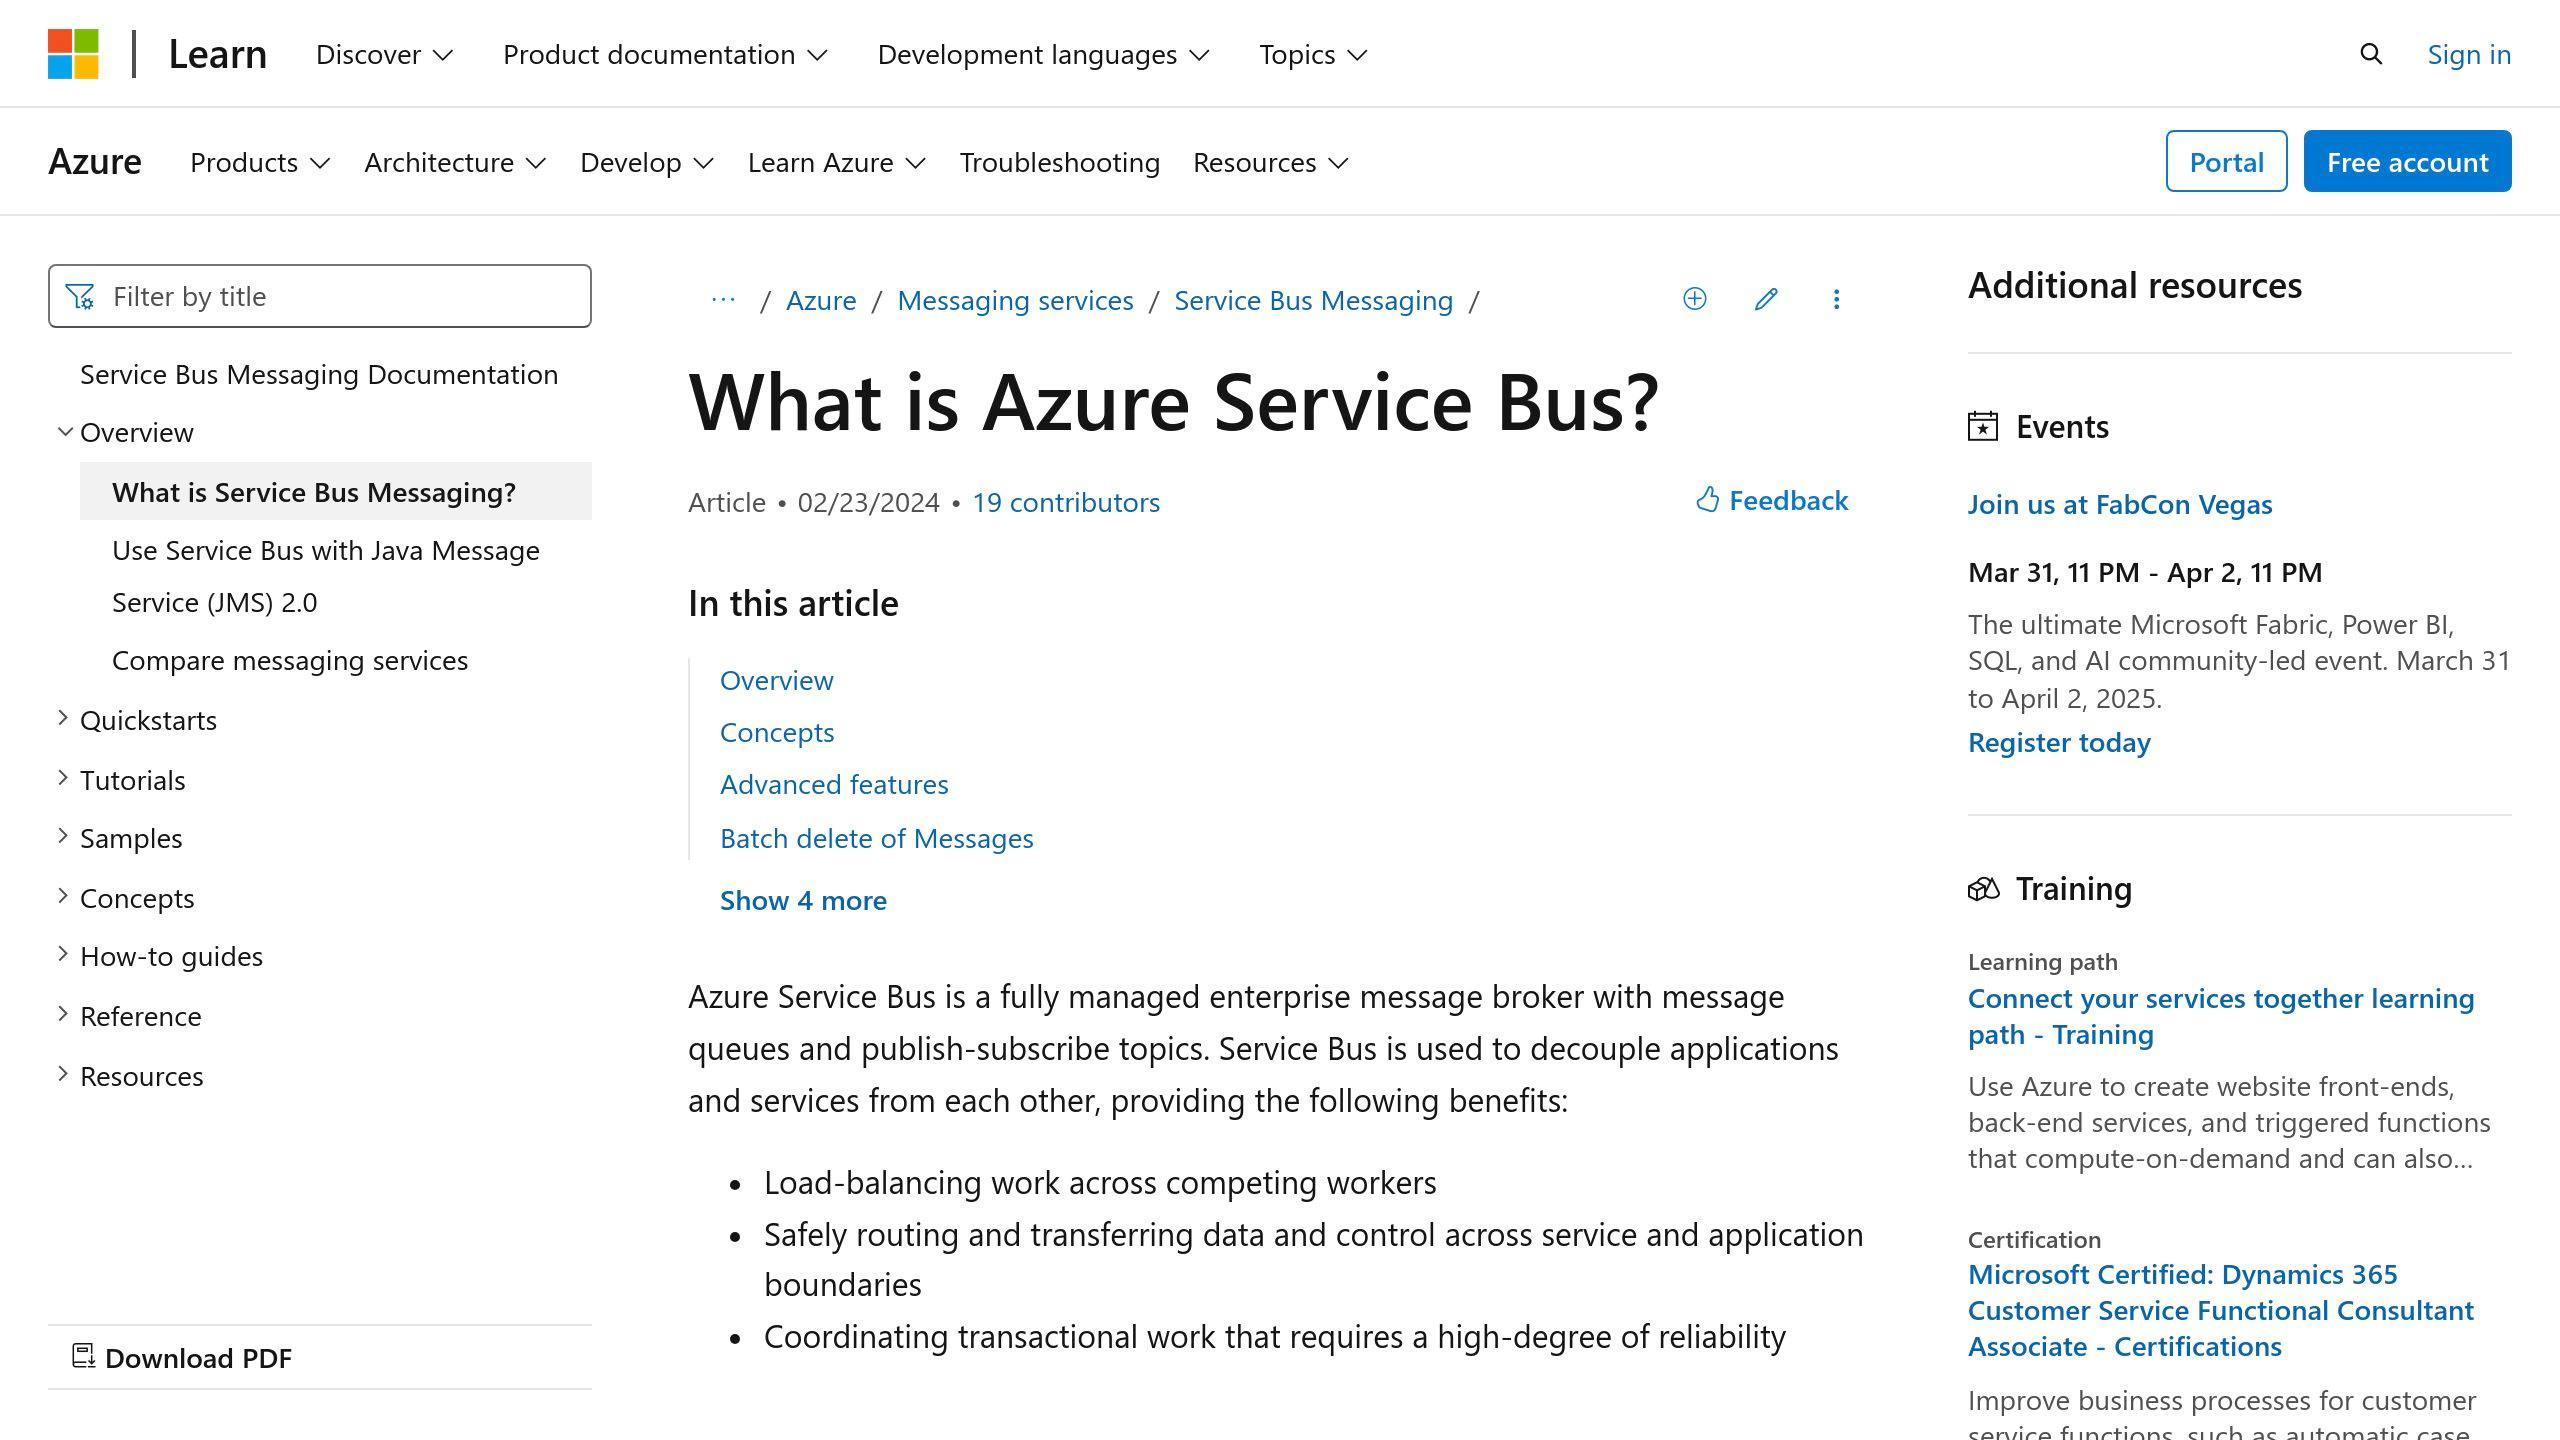Click the Microsoft logo
Image resolution: width=2560 pixels, height=1440 pixels.
click(73, 54)
